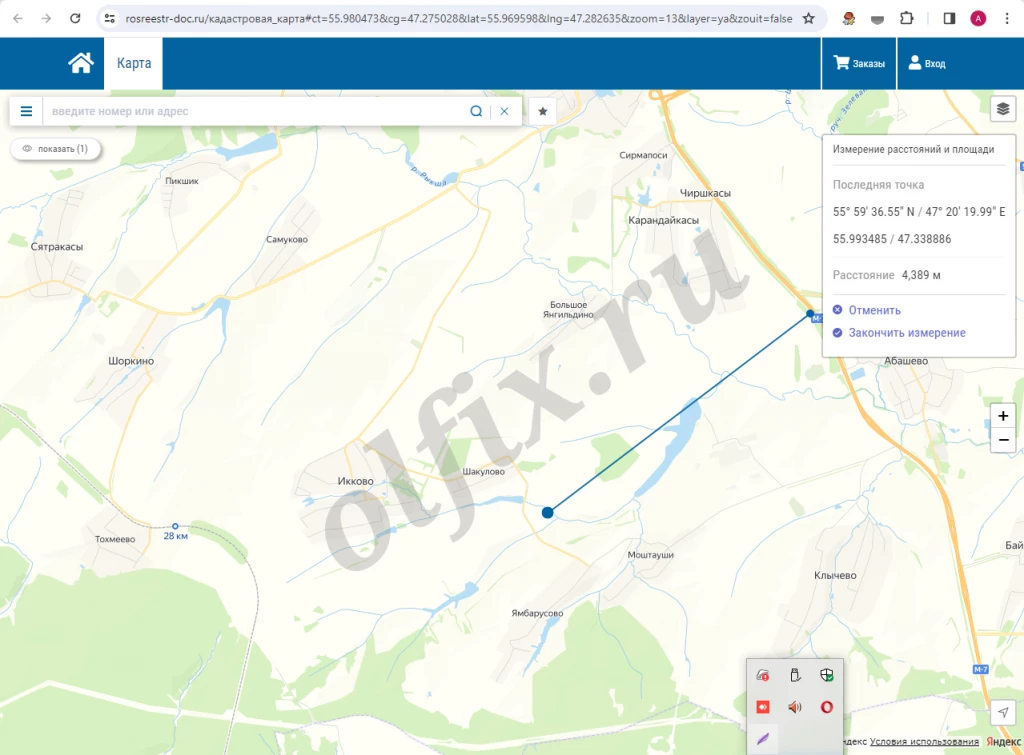
Task: Expand the map layers selector
Action: [x=1003, y=108]
